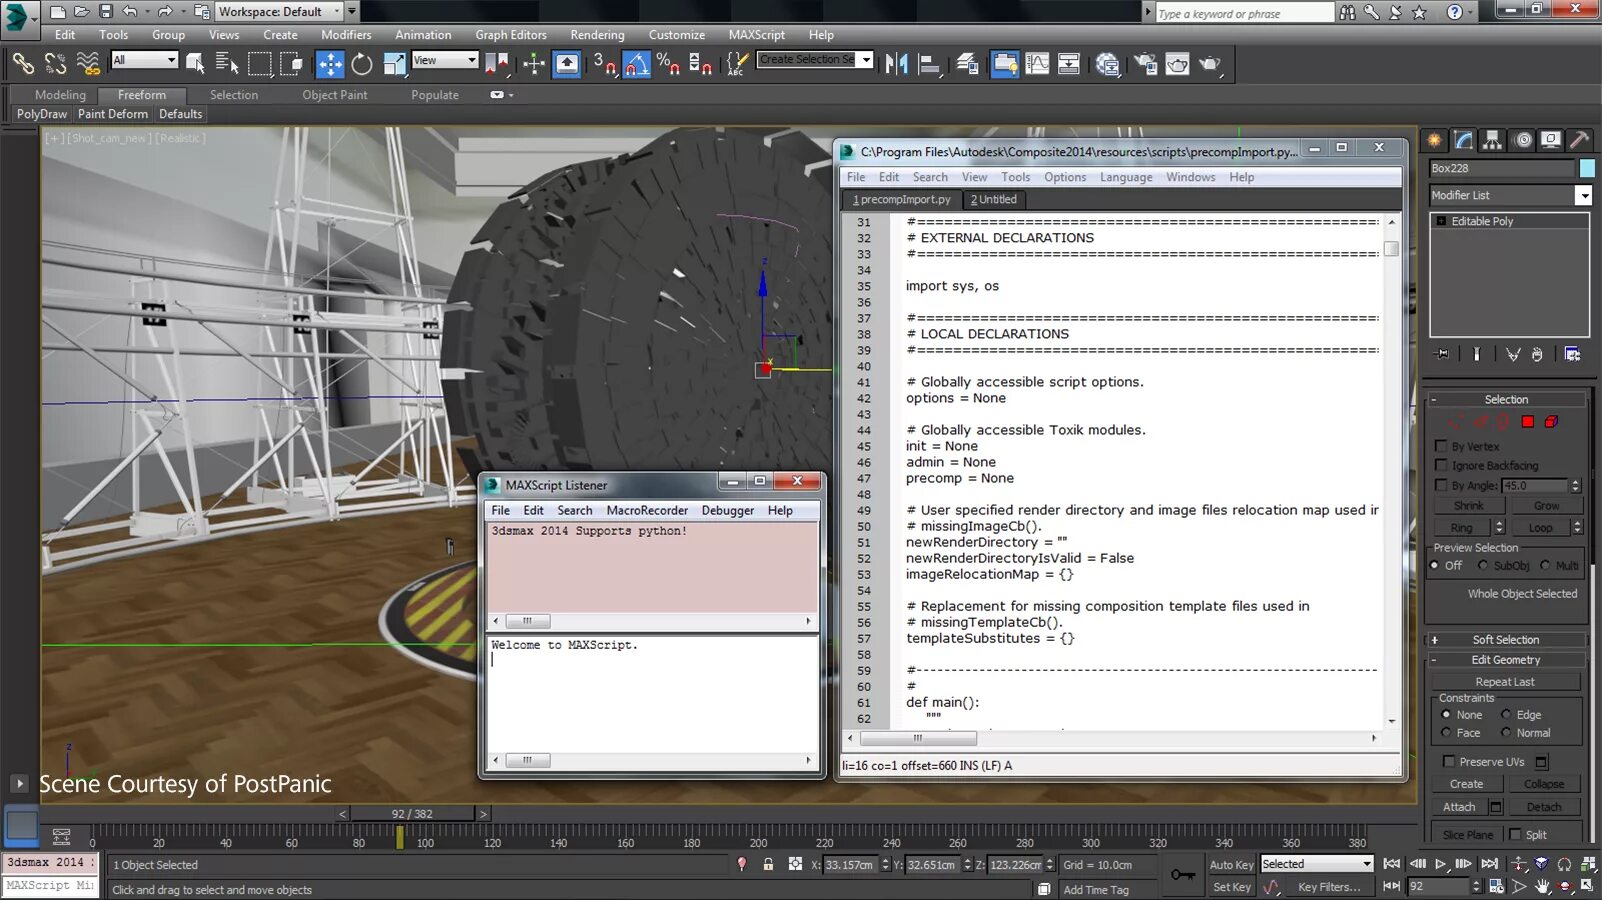Expand the Soft Selection rollout

coord(1504,640)
